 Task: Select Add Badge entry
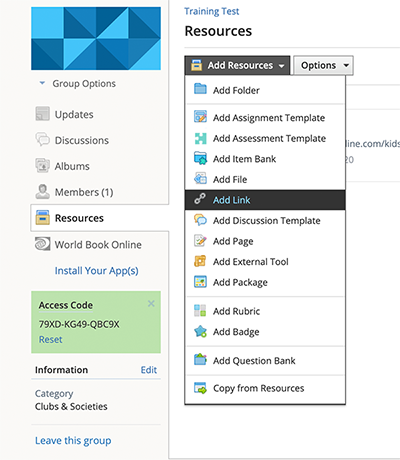coord(265,332)
